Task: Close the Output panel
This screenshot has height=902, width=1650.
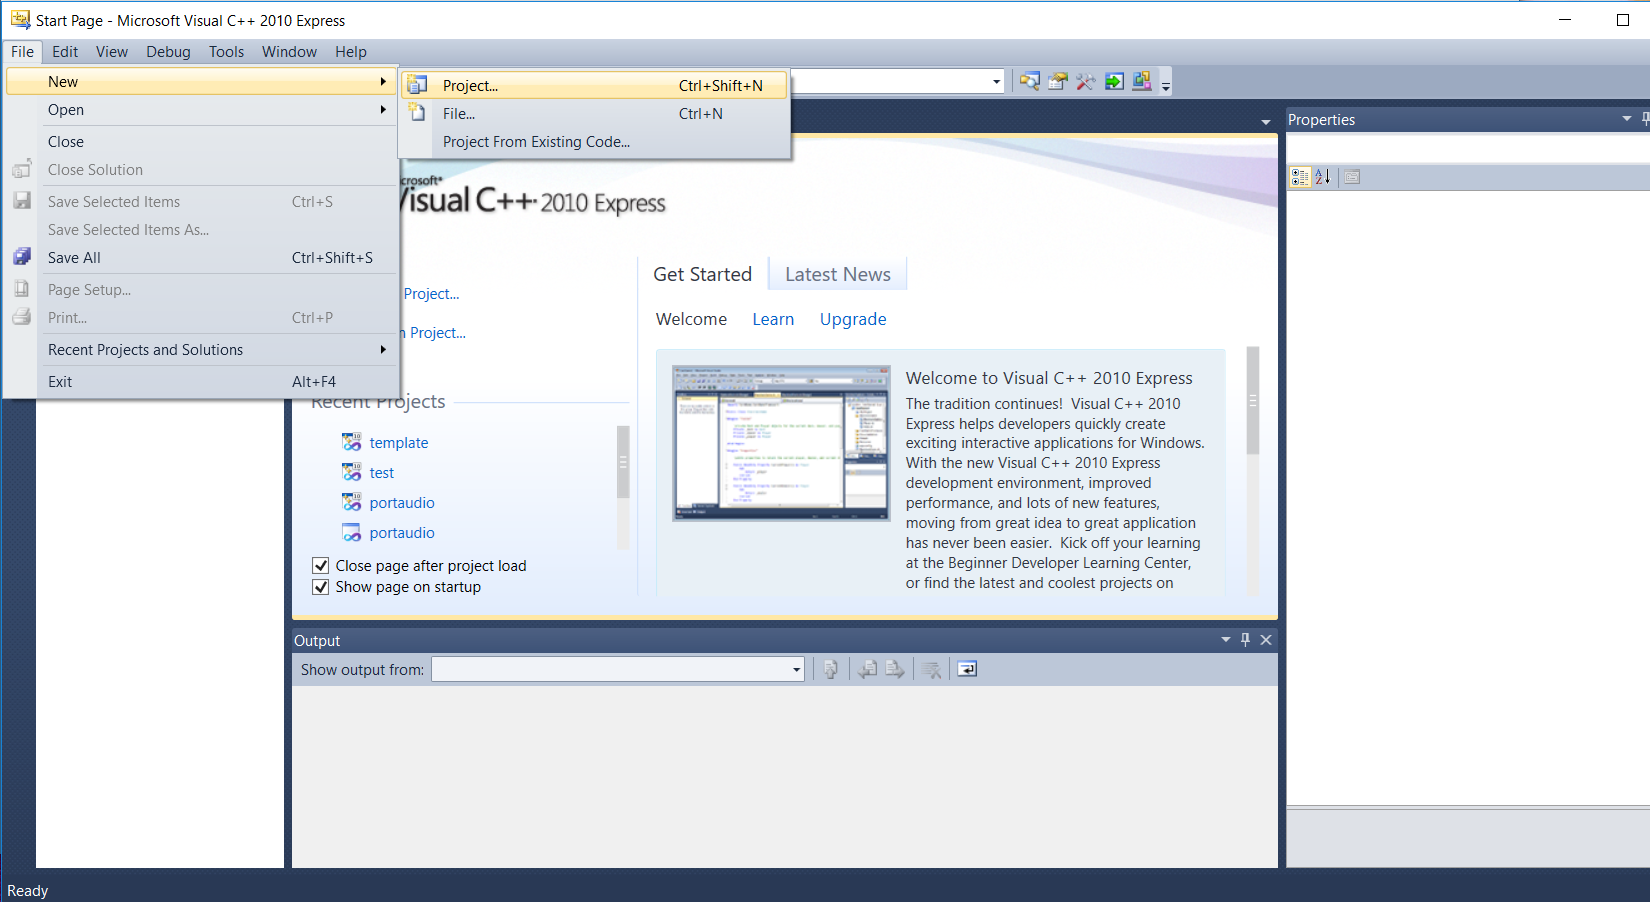Action: (x=1266, y=640)
